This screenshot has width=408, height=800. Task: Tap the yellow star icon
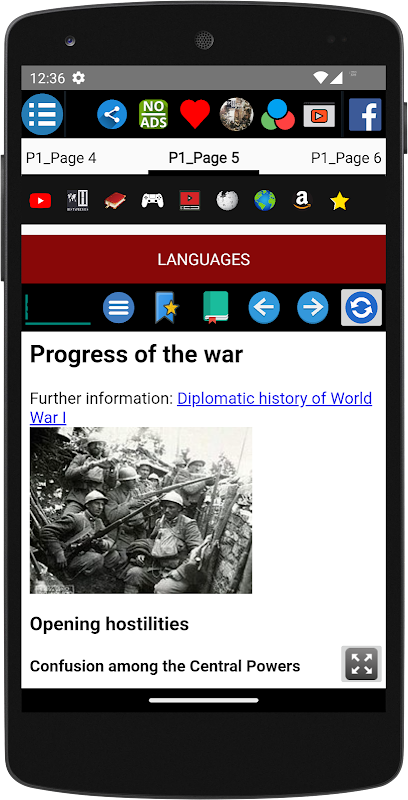[340, 202]
